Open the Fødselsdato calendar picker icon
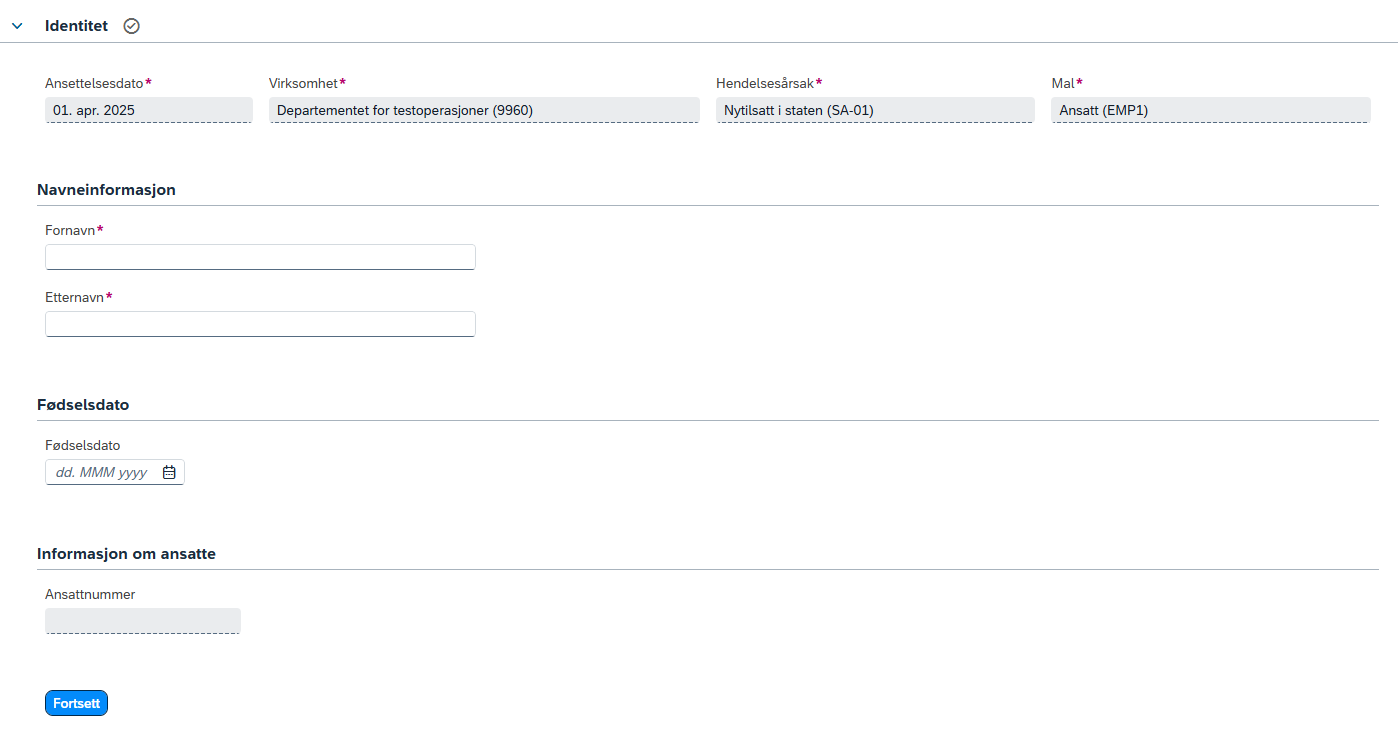Viewport: 1398px width, 733px height. tap(169, 472)
